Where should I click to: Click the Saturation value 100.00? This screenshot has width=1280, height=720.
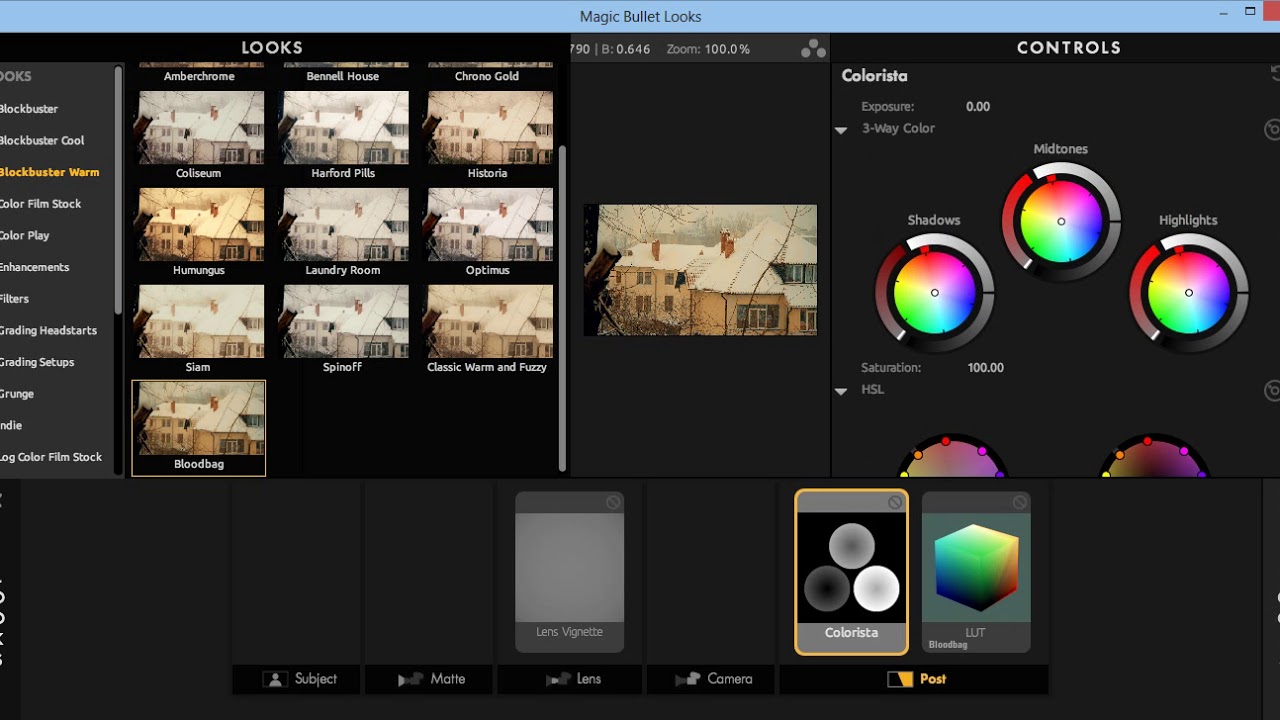pyautogui.click(x=985, y=368)
